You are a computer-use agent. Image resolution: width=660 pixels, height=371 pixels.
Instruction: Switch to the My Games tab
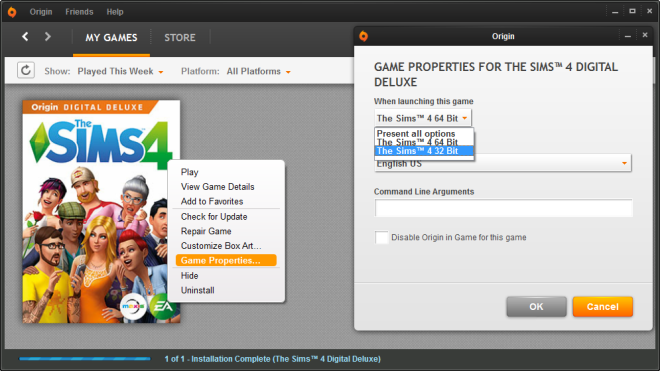click(x=112, y=38)
